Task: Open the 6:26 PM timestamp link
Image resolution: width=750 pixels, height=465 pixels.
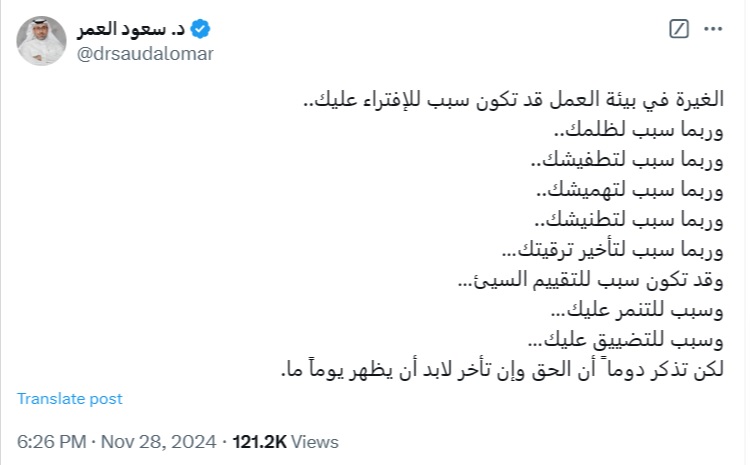Action: tap(52, 441)
